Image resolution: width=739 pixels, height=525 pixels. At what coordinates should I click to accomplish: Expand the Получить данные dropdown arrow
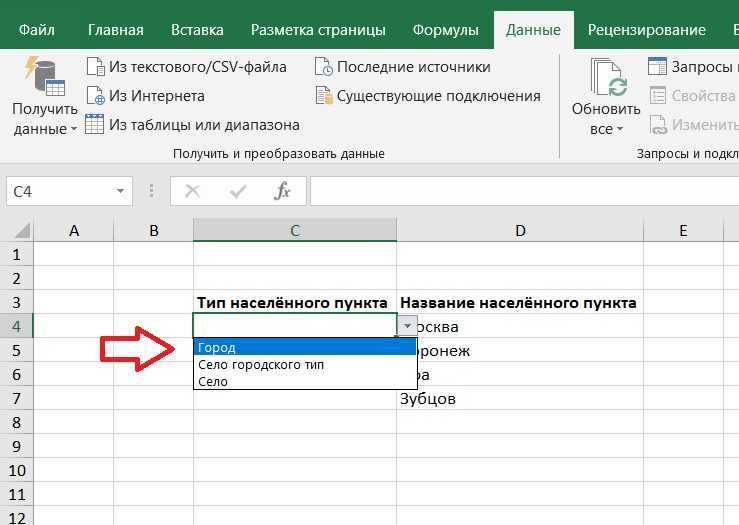click(74, 129)
